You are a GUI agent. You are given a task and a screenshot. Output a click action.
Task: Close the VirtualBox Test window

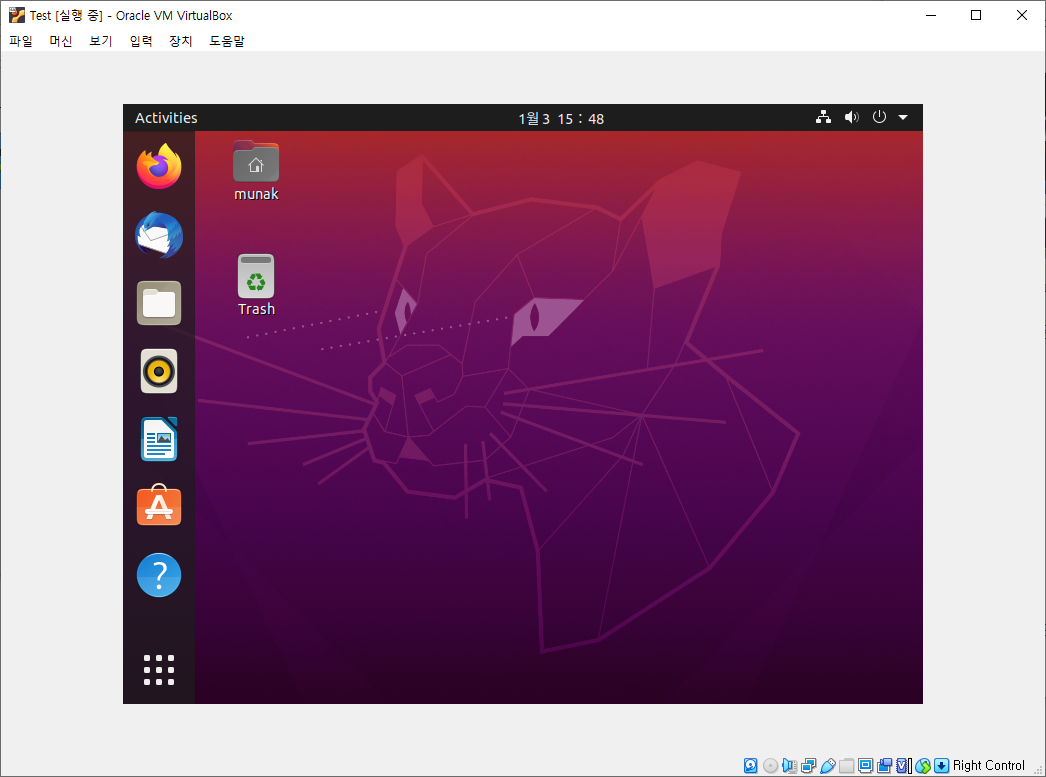[x=1021, y=15]
